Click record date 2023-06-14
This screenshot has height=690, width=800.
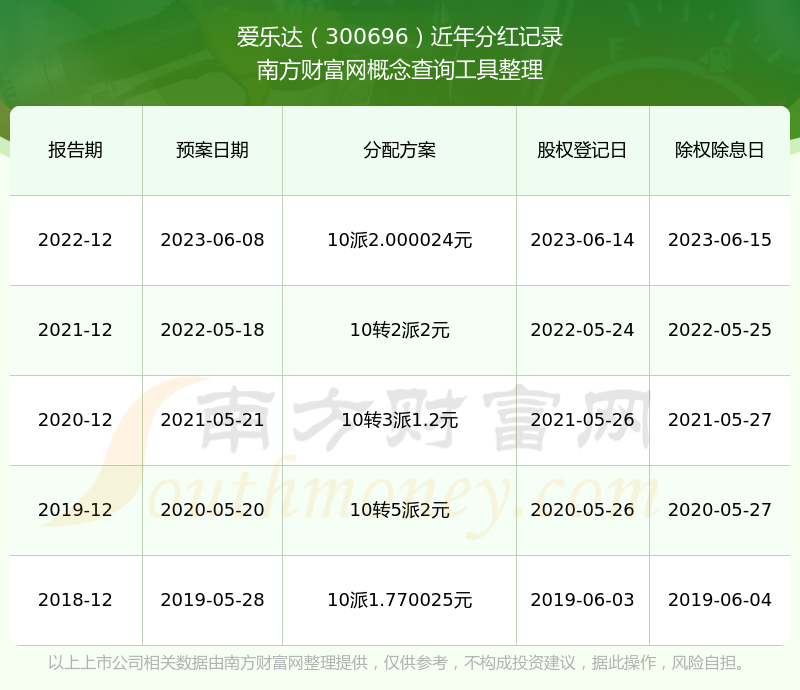[582, 240]
